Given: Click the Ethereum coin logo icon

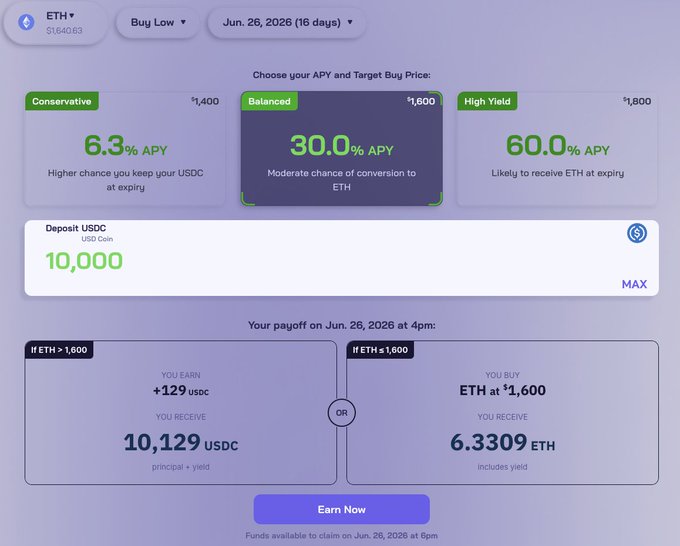Looking at the screenshot, I should click(x=26, y=22).
